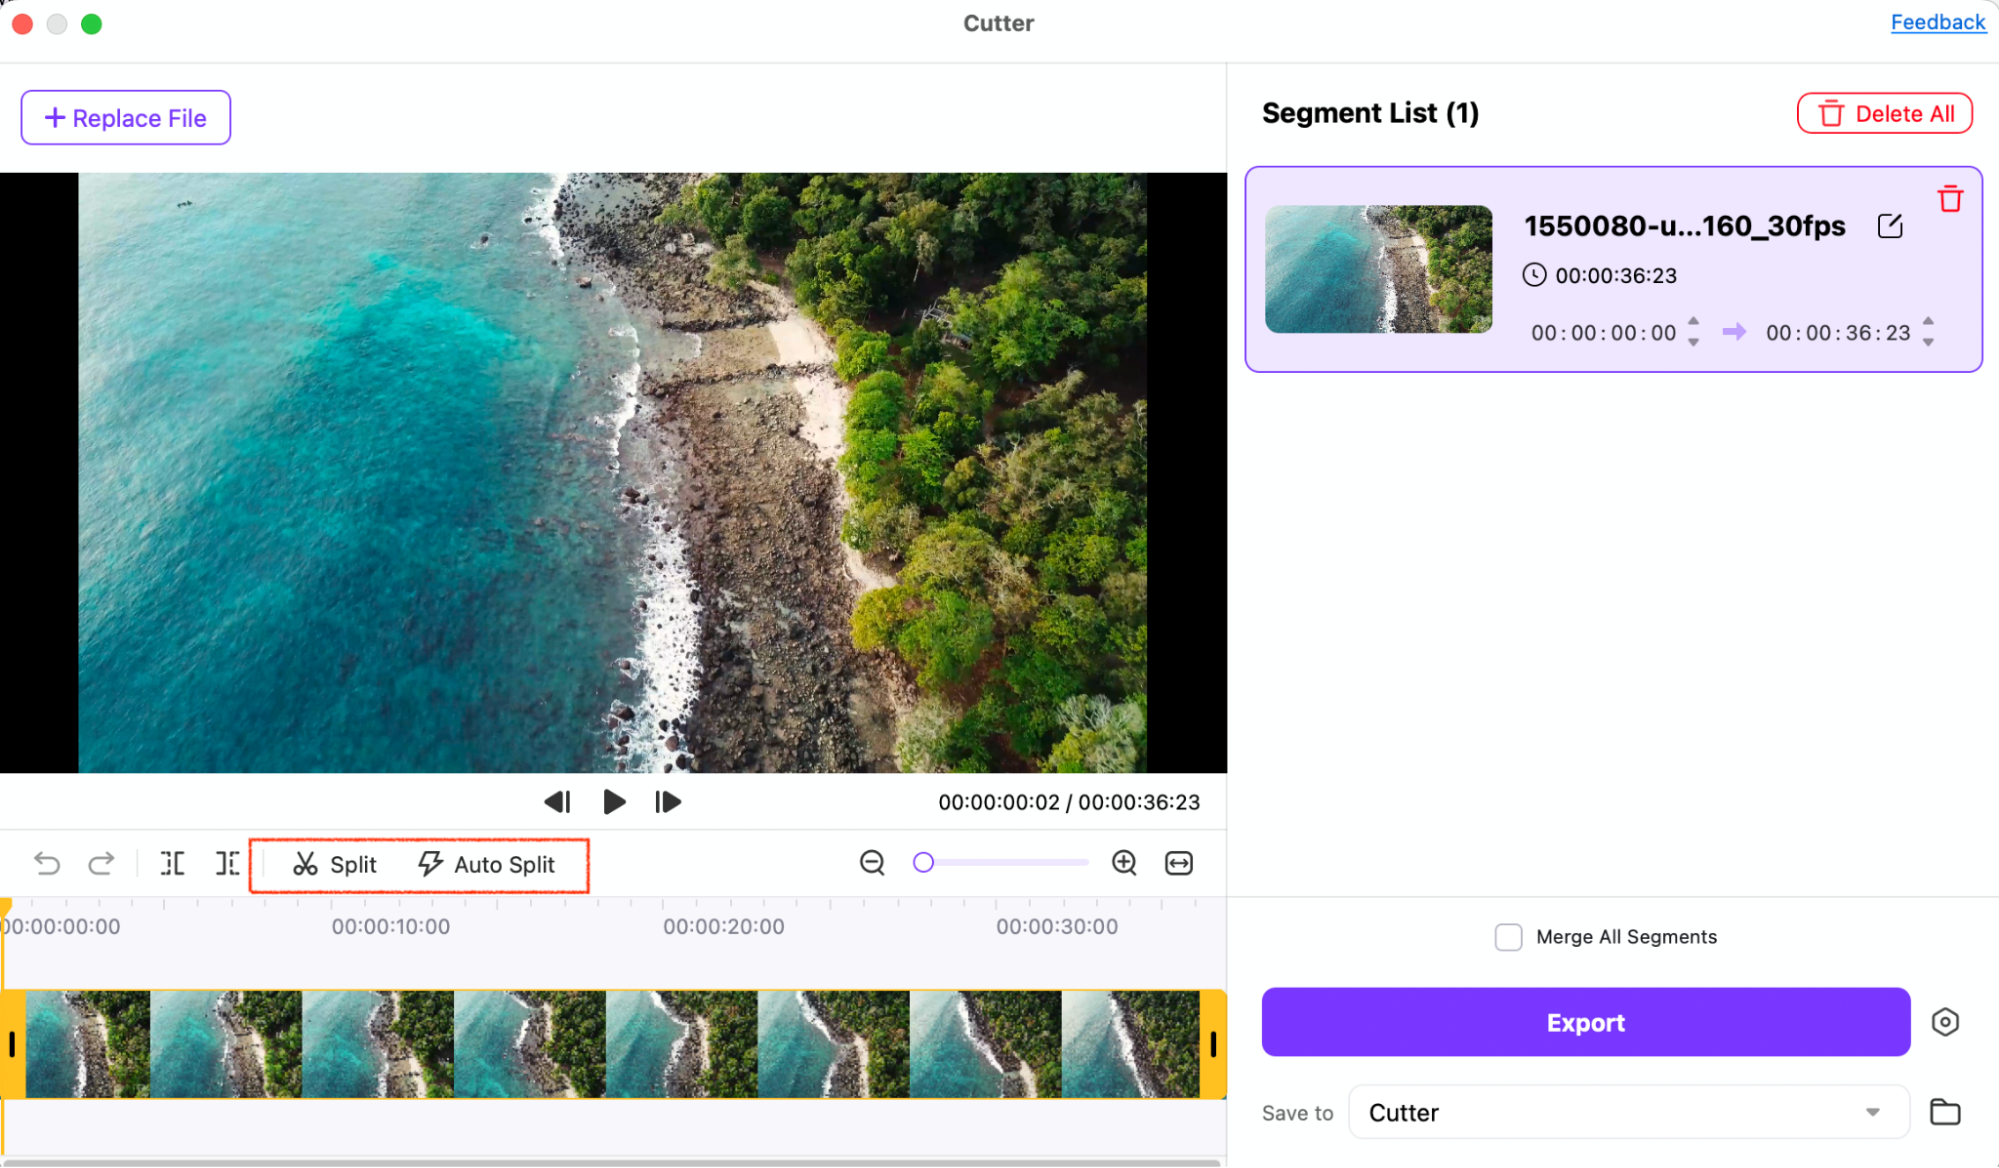Screen dimensions: 1999x1168
Task: Zoom in the timeline with plus magnifier
Action: click(x=1124, y=863)
